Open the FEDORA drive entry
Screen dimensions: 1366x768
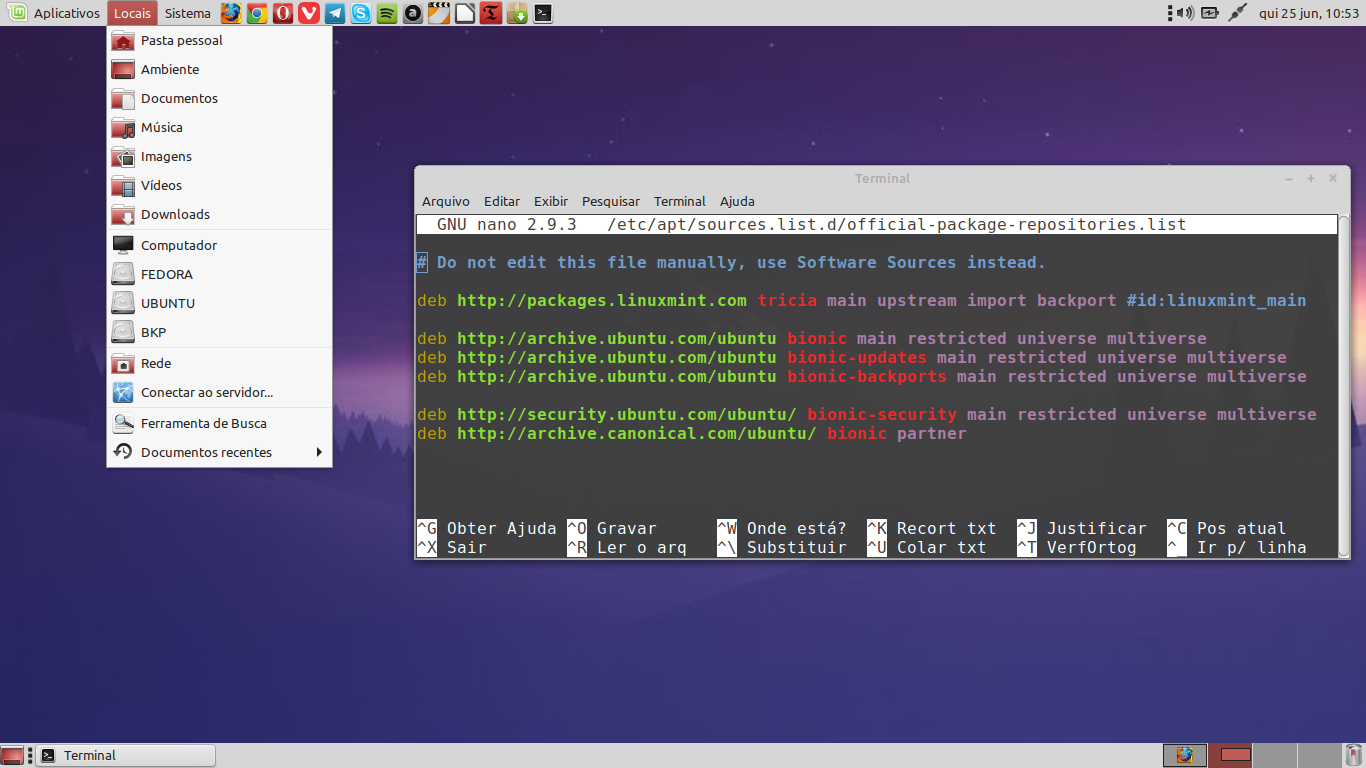220,275
